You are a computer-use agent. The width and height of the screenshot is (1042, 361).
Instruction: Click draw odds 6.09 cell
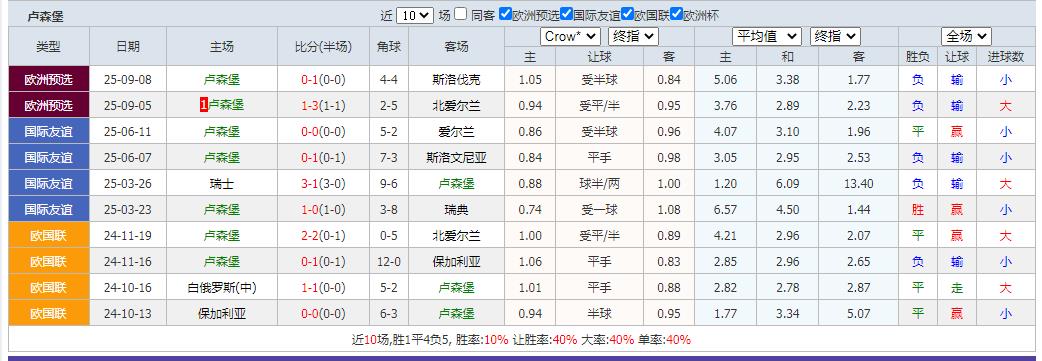click(787, 183)
